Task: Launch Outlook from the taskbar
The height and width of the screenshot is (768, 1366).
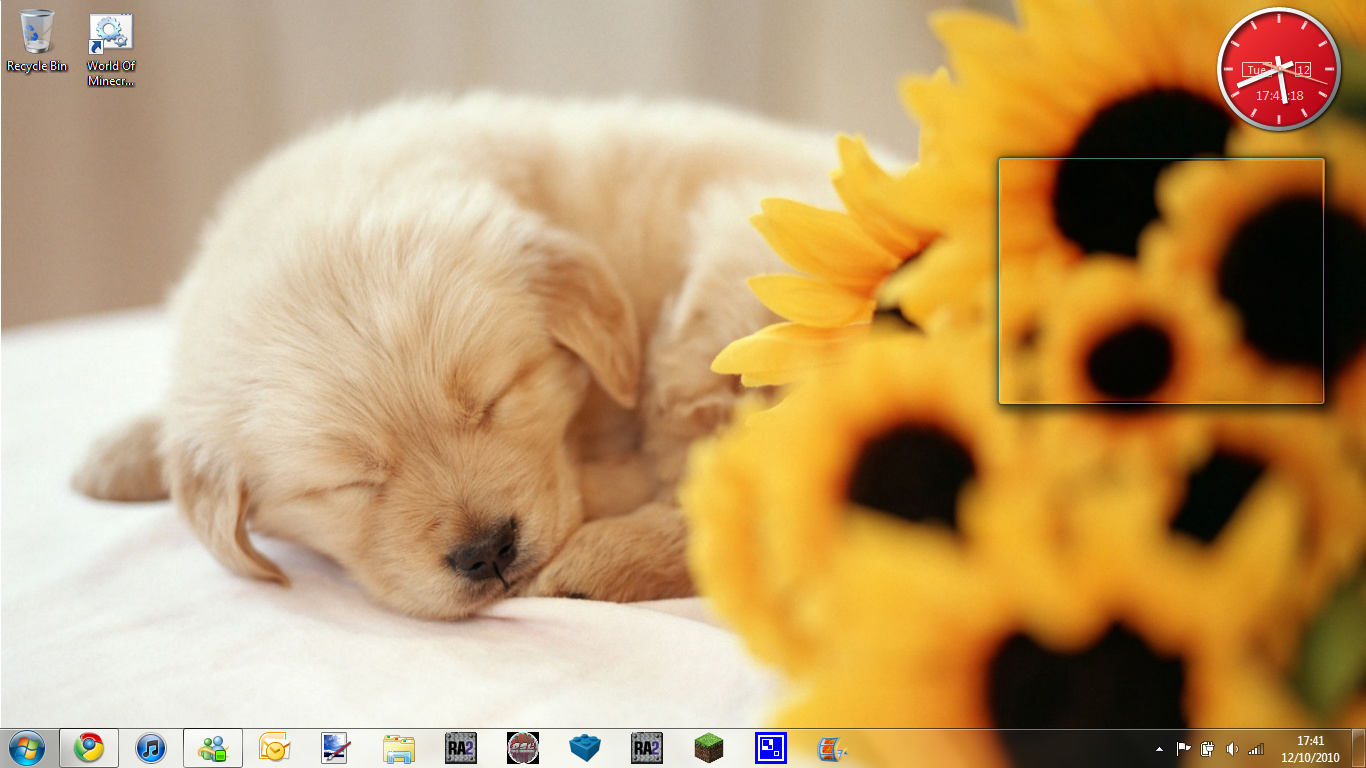Action: pyautogui.click(x=274, y=748)
